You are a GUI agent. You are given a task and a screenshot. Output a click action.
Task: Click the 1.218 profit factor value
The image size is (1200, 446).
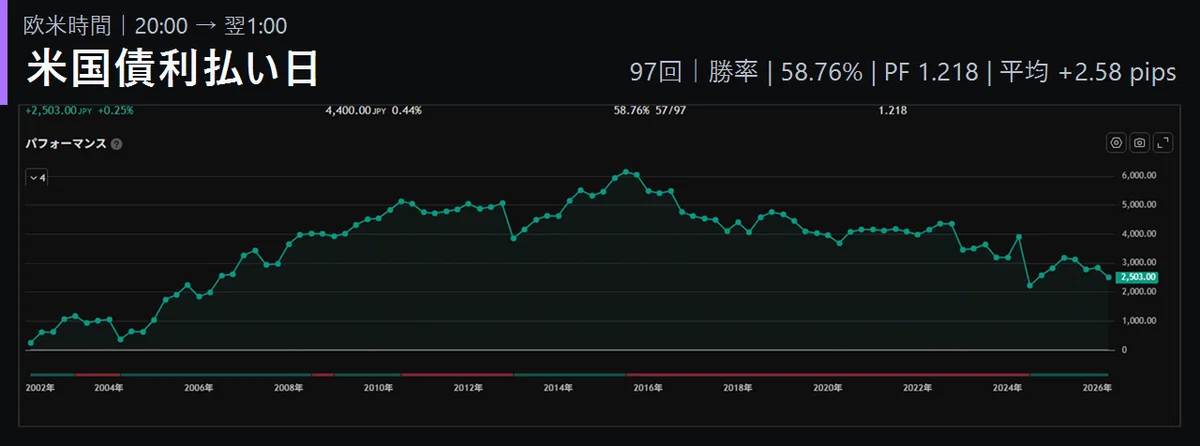coord(892,110)
